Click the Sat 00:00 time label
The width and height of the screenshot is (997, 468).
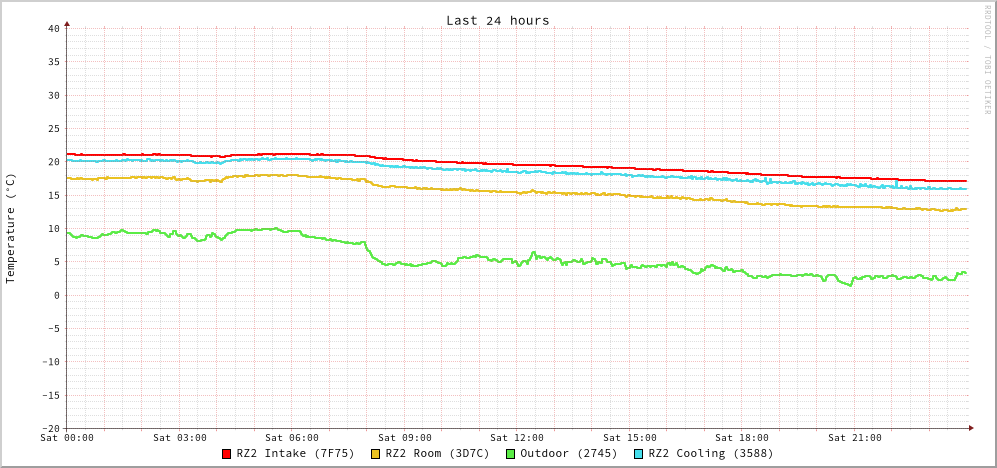[67, 438]
